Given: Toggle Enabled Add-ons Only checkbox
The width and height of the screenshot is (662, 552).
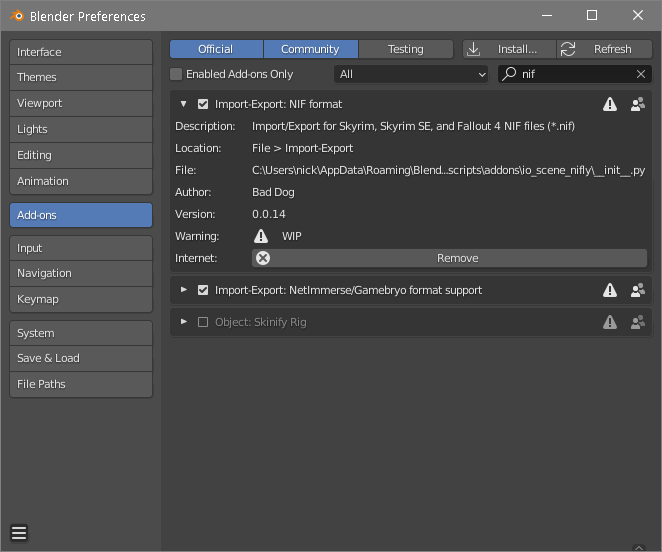Looking at the screenshot, I should click(x=176, y=74).
